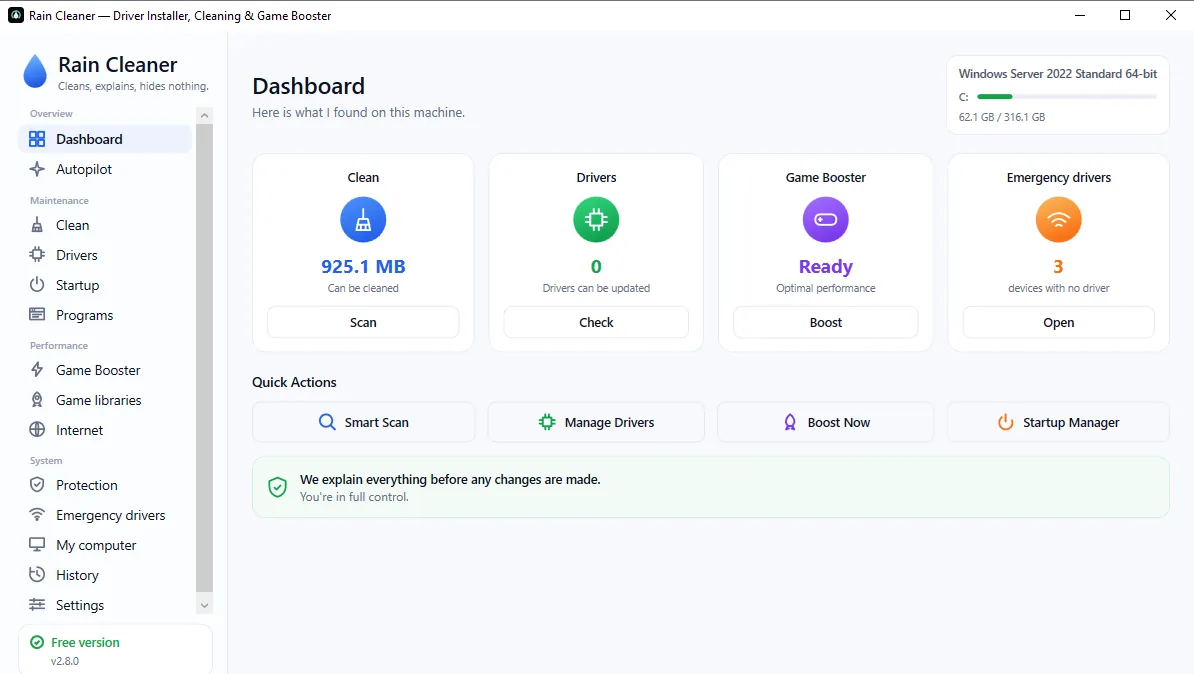Click the Startup power icon in sidebar
1194x674 pixels.
(37, 285)
